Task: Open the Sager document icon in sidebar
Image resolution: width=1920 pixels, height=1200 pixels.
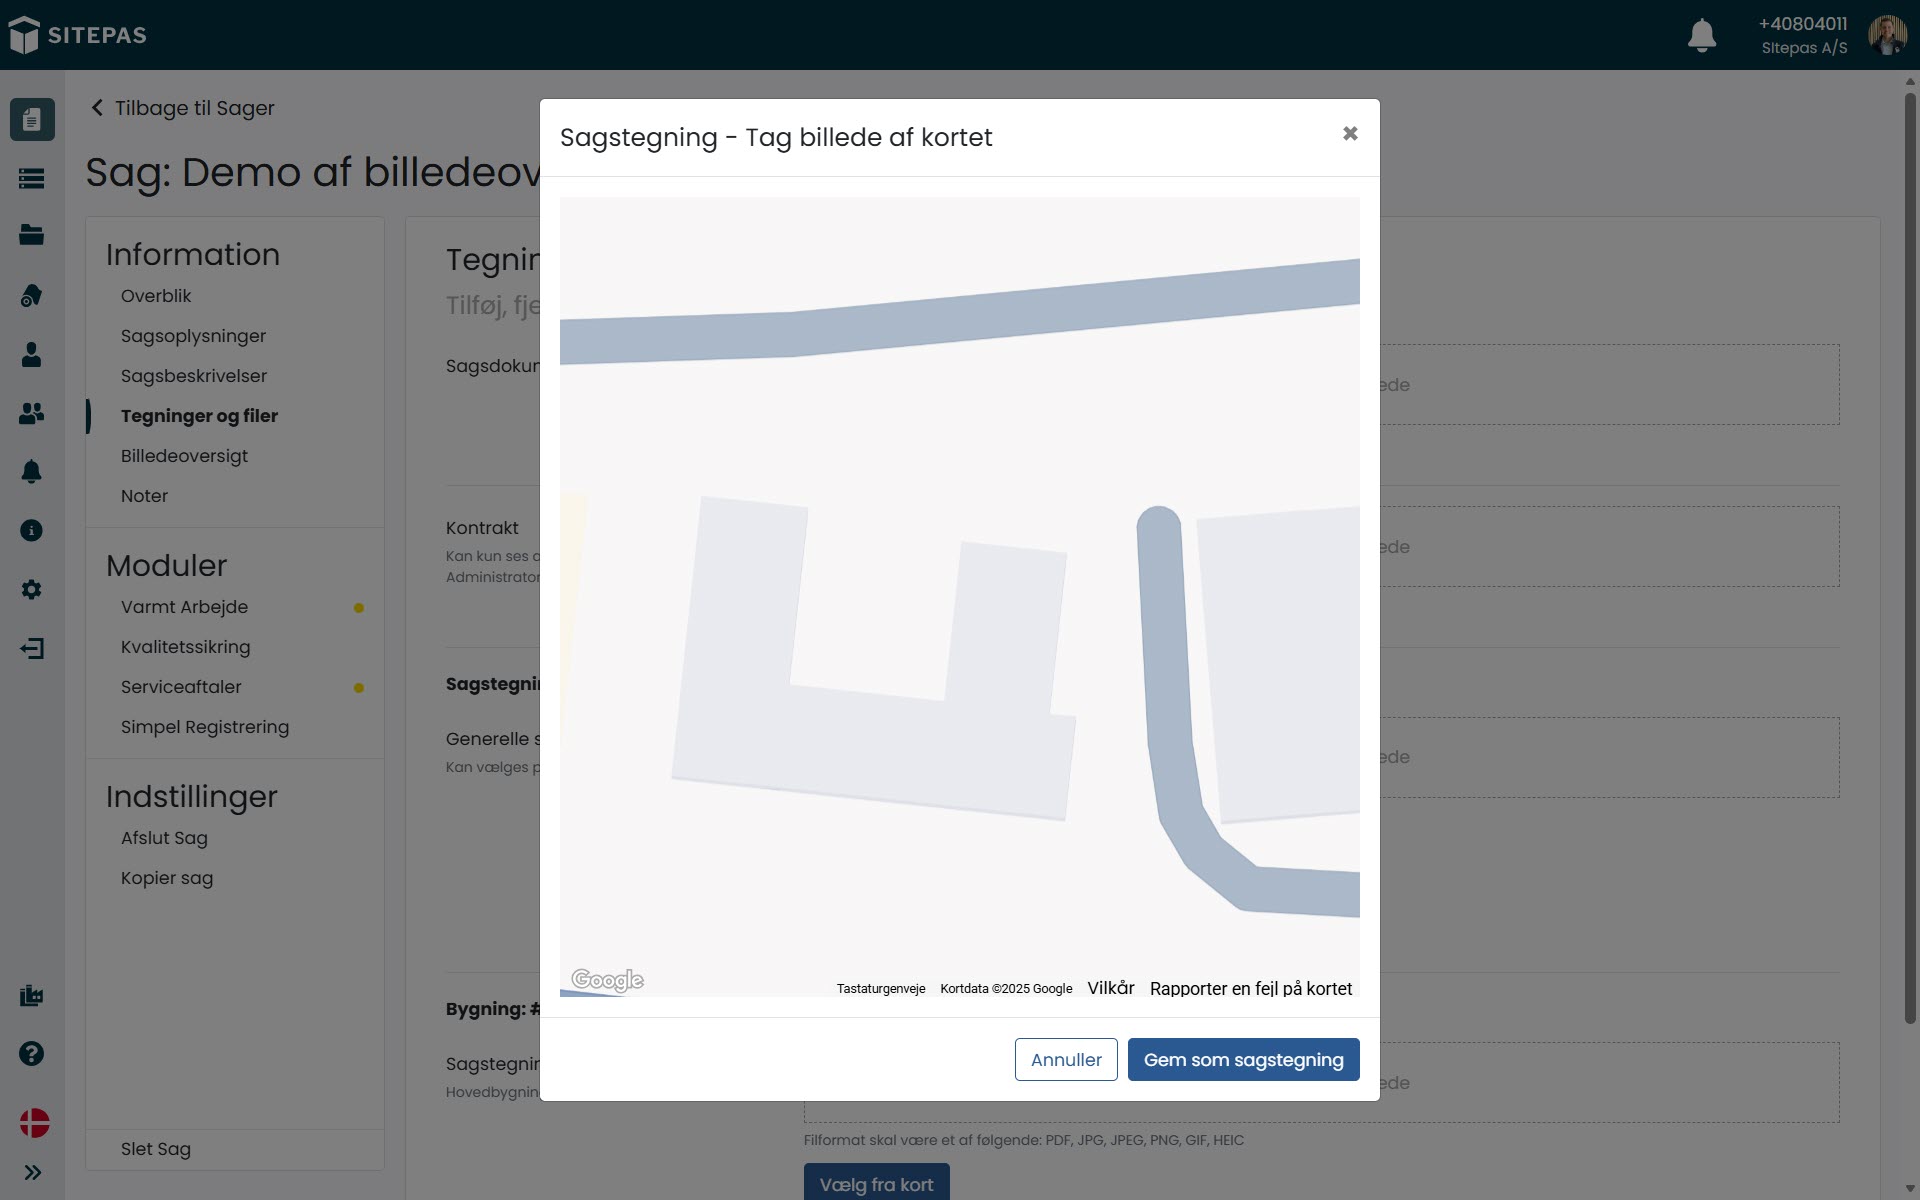Action: (x=32, y=119)
